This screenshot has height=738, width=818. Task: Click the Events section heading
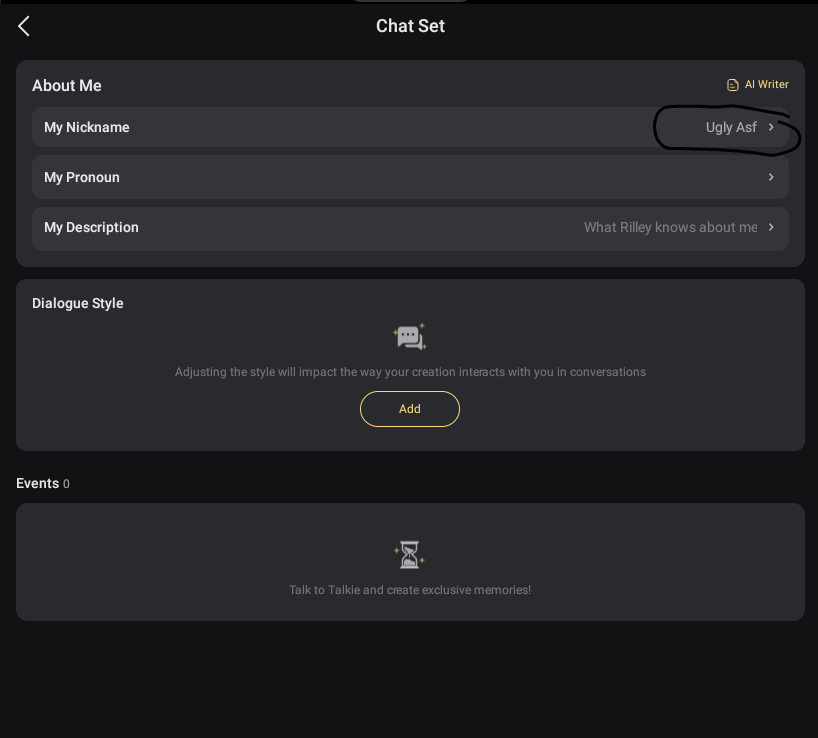[x=38, y=483]
